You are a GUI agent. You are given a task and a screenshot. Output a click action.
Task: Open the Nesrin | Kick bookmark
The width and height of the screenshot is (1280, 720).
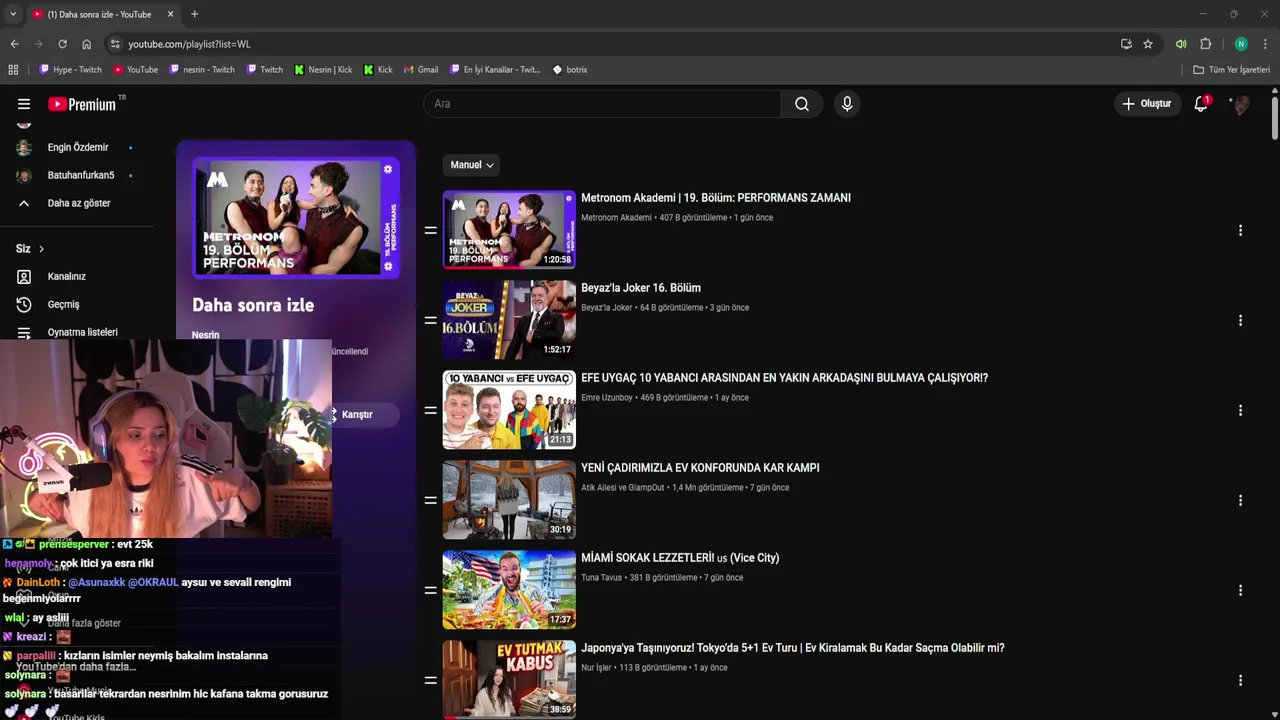tap(323, 70)
